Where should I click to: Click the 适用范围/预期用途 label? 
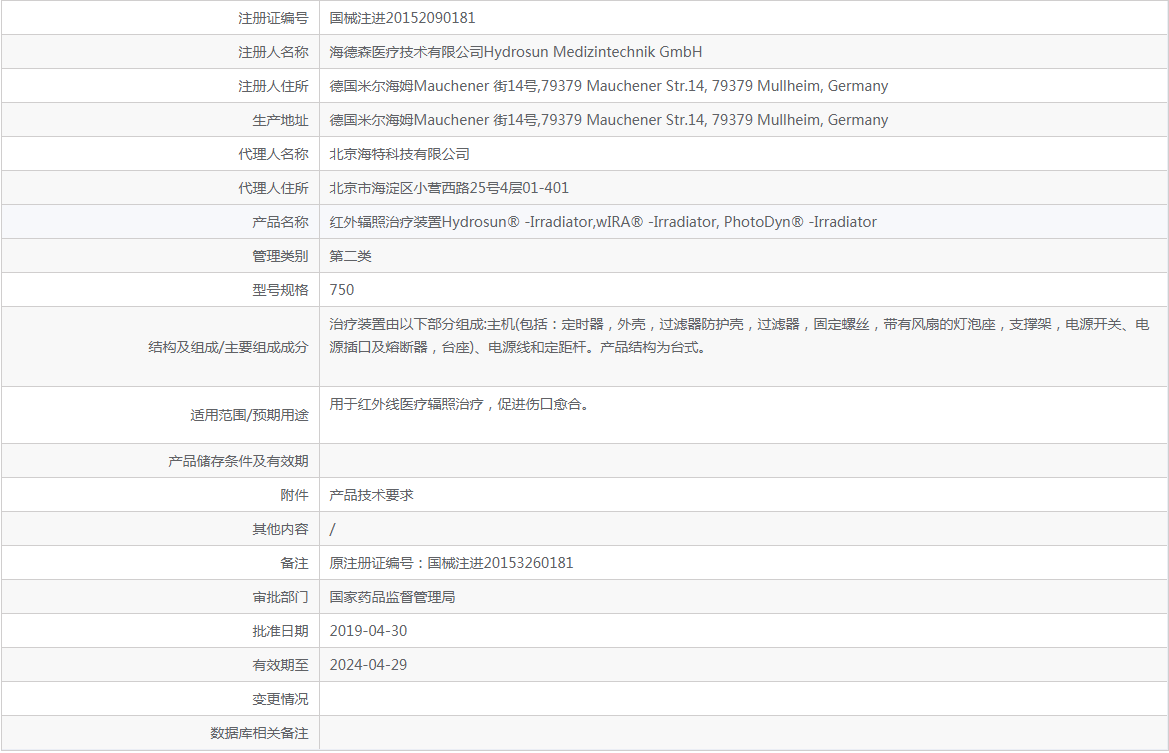(x=249, y=415)
